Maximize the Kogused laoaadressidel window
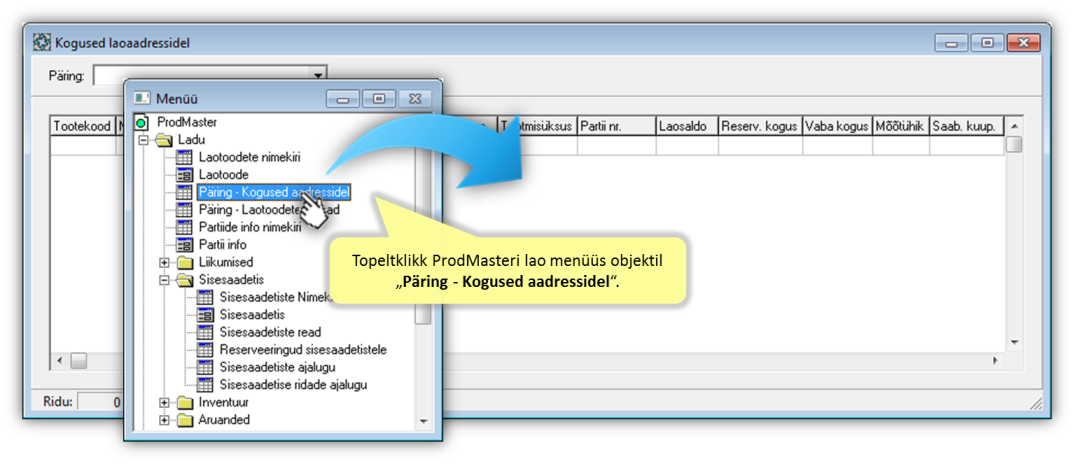1074x464 pixels. click(x=988, y=42)
